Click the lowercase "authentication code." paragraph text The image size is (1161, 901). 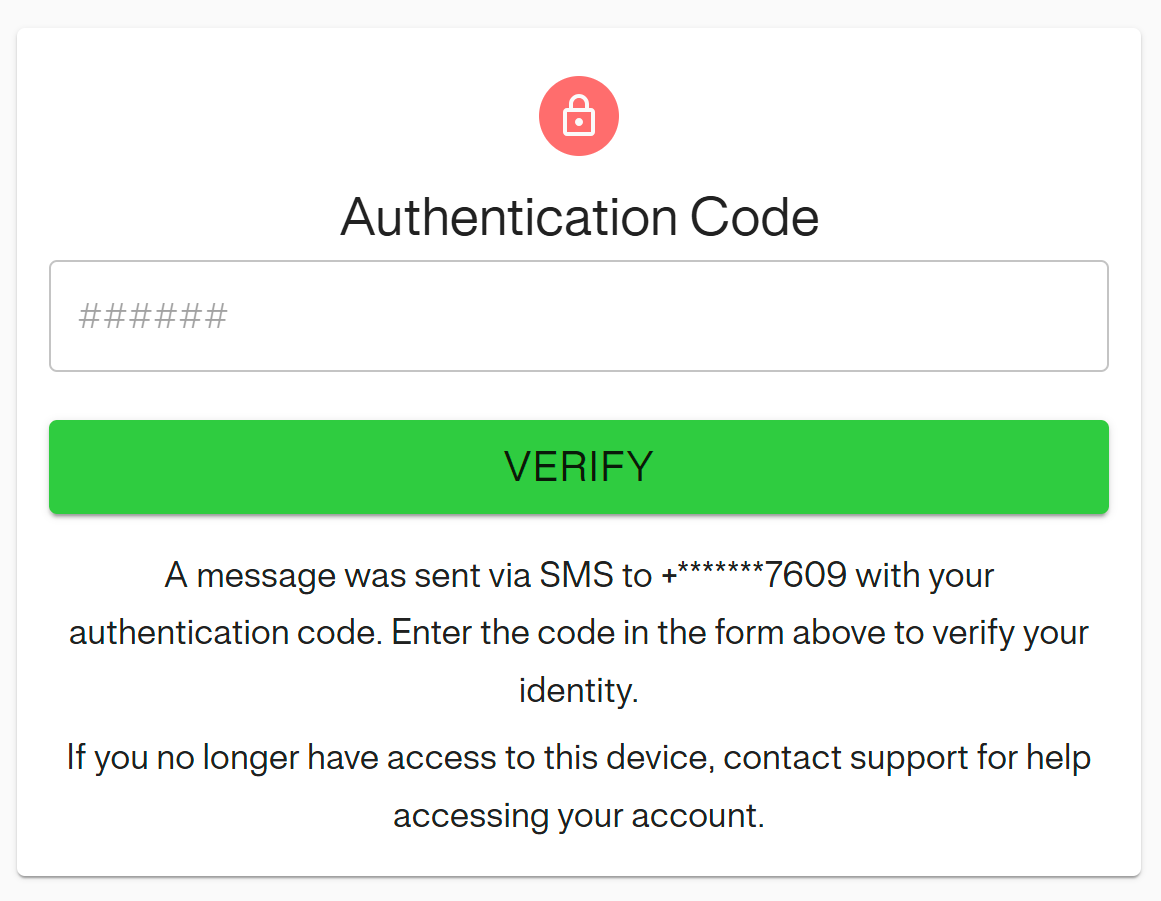[226, 633]
